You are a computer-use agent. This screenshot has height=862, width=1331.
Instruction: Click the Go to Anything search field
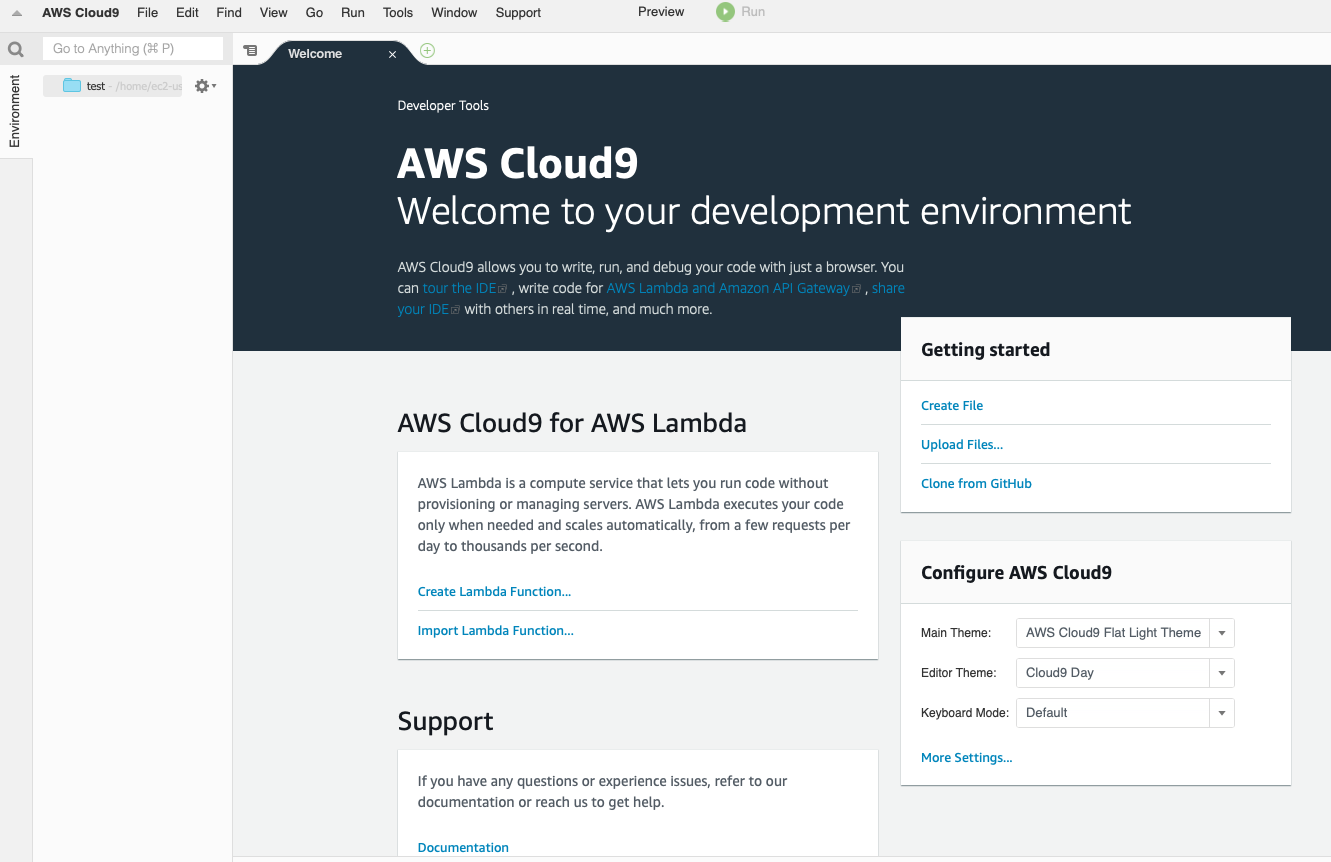(133, 49)
